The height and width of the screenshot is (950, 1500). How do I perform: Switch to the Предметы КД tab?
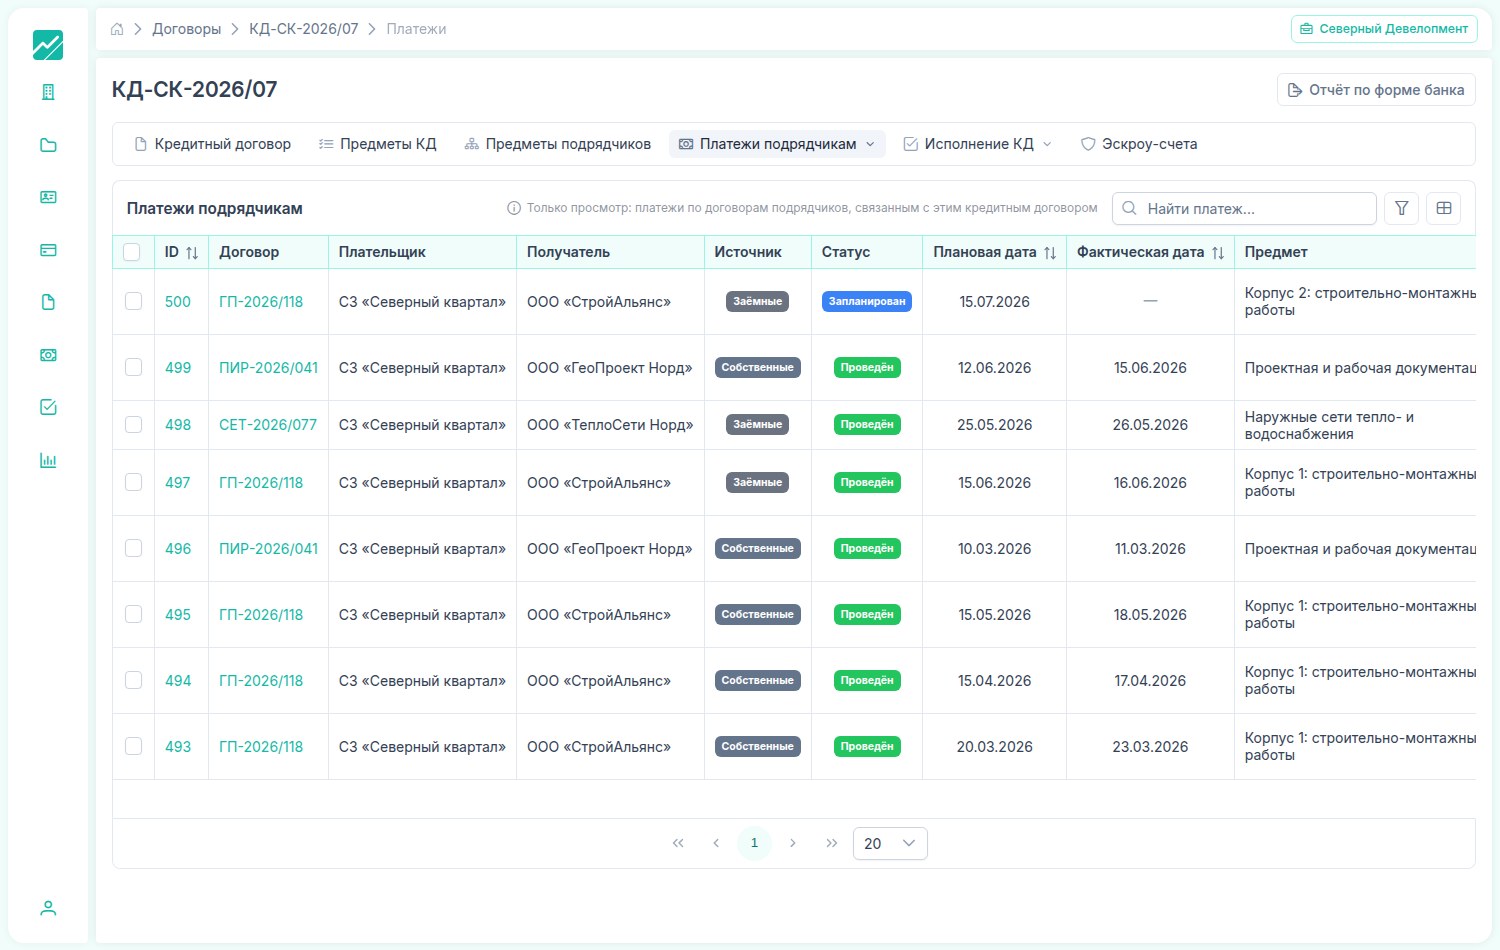(x=377, y=144)
